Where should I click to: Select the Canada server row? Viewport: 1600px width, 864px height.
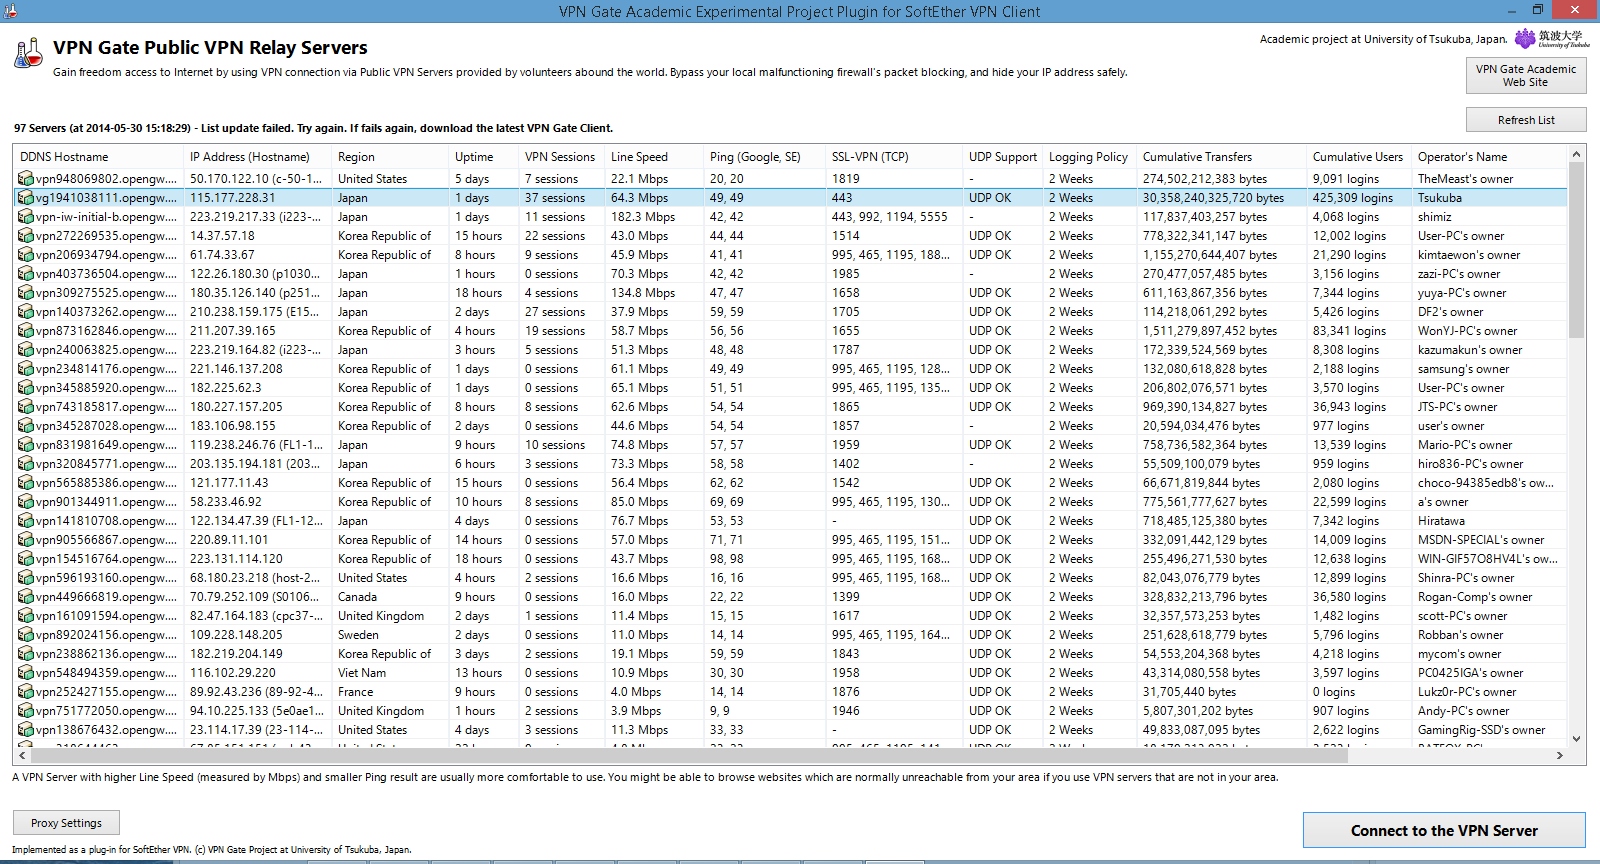point(791,597)
